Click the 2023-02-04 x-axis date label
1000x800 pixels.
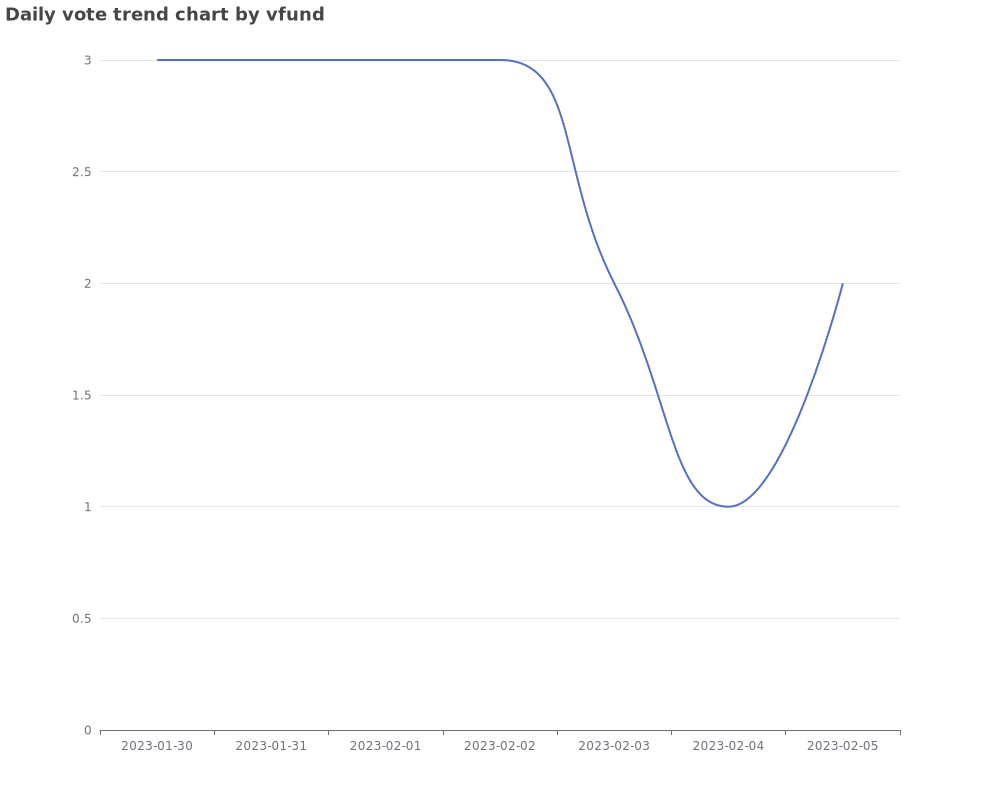pyautogui.click(x=728, y=746)
